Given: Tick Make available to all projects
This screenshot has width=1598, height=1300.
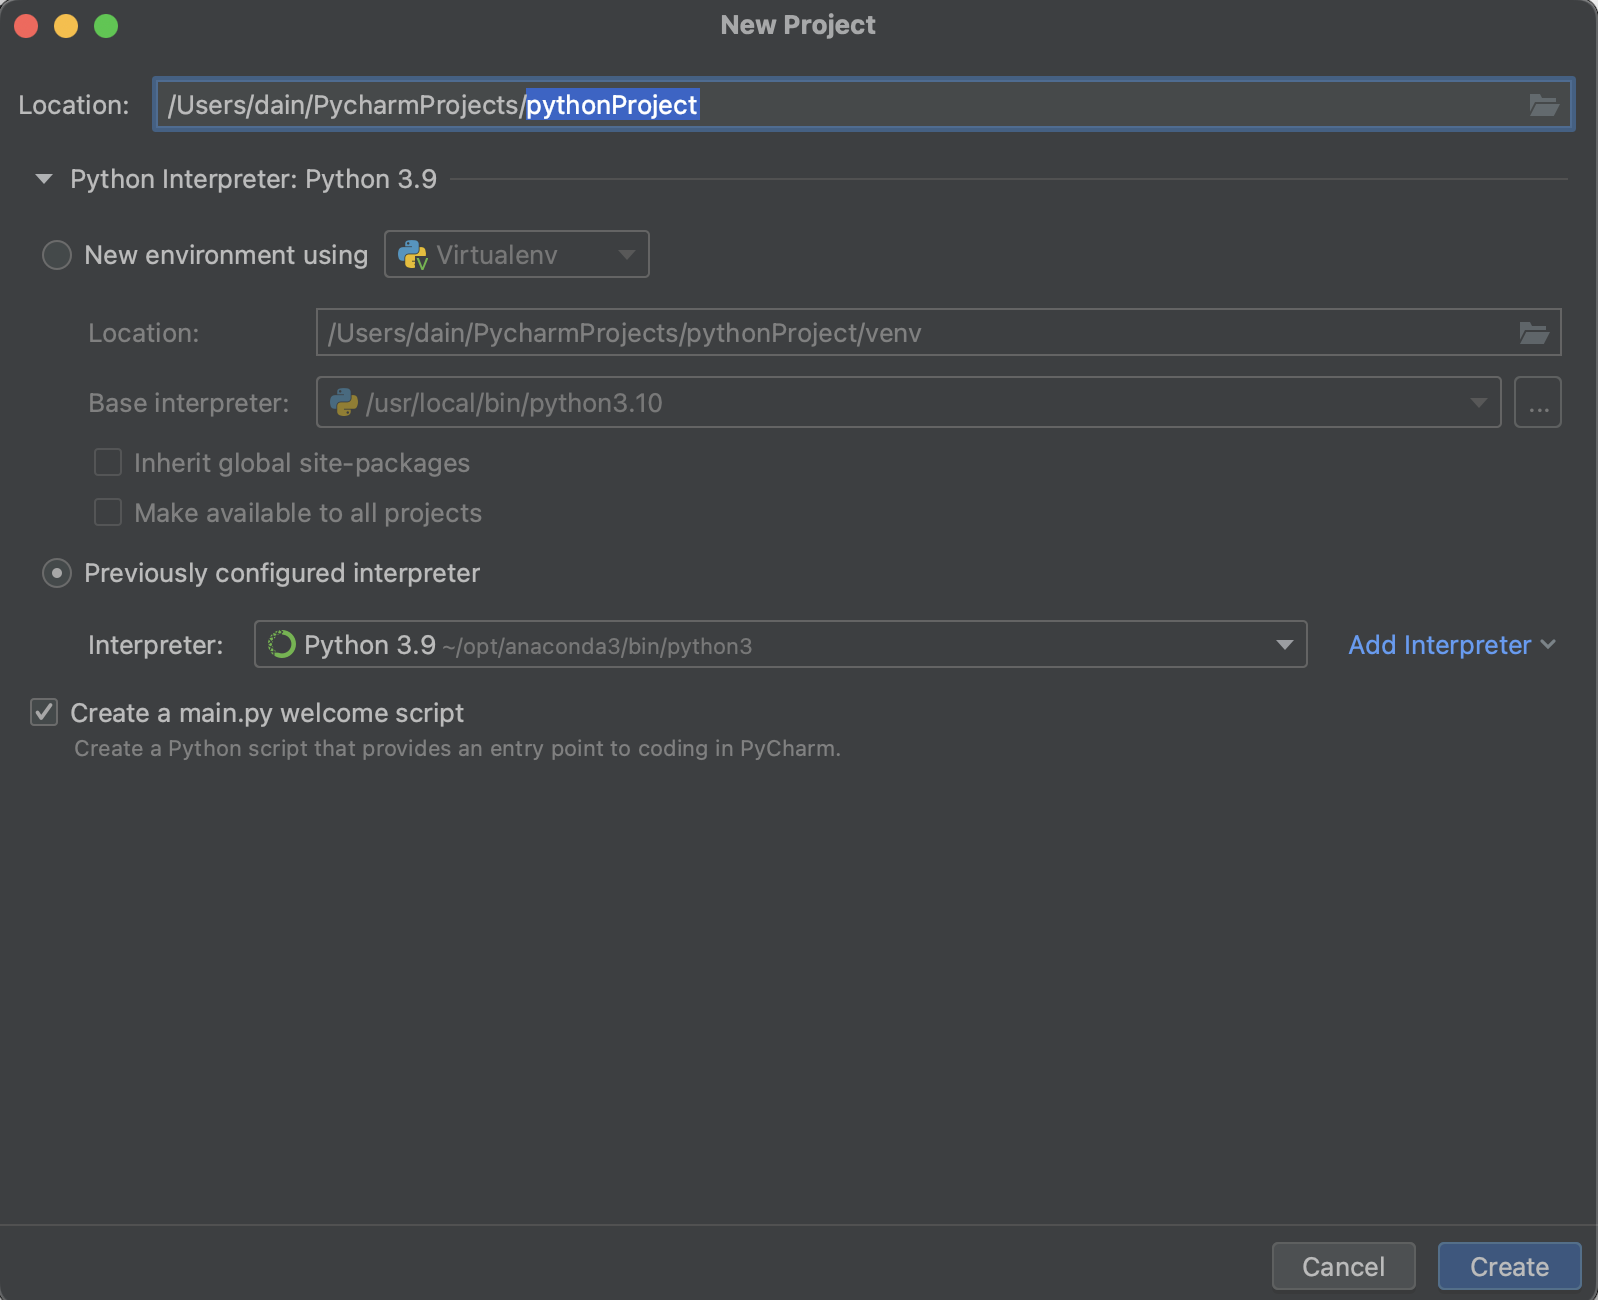Looking at the screenshot, I should pos(108,512).
